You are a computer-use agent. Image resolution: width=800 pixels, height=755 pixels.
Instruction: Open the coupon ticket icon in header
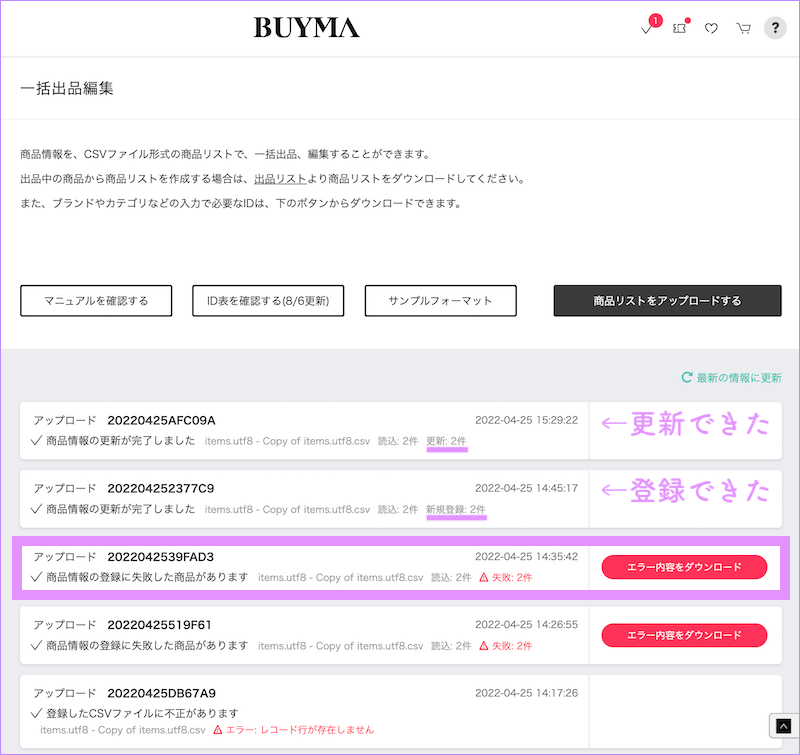click(680, 29)
